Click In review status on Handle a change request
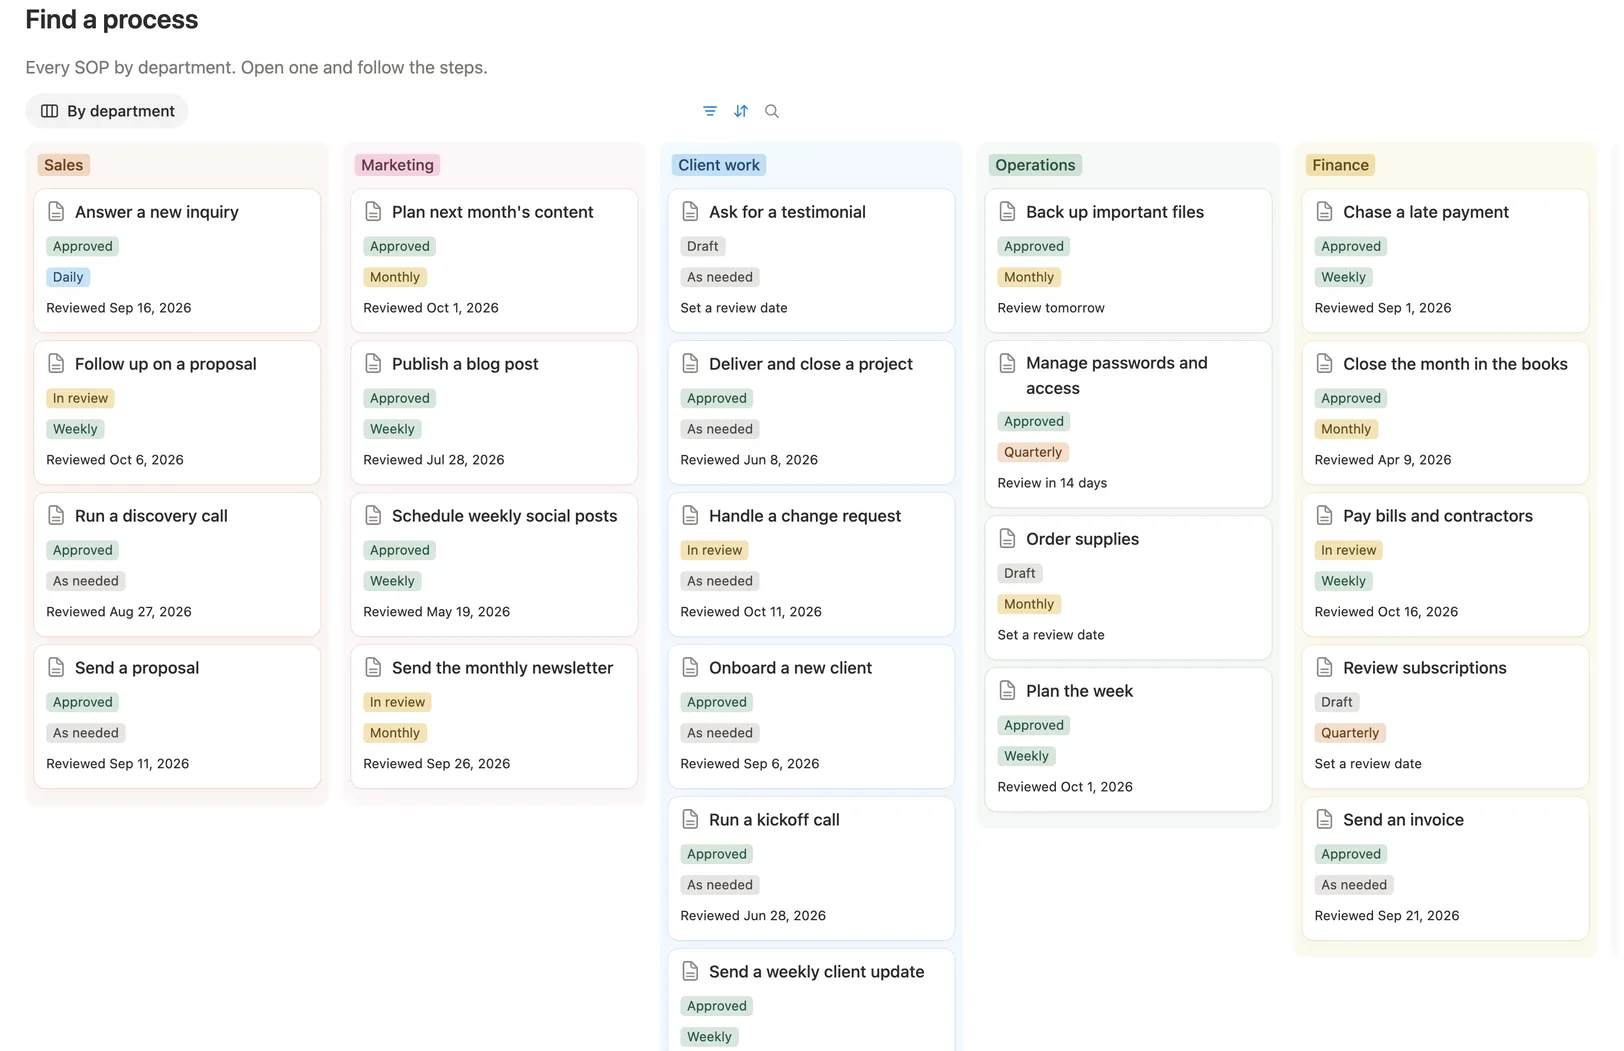 pyautogui.click(x=714, y=550)
